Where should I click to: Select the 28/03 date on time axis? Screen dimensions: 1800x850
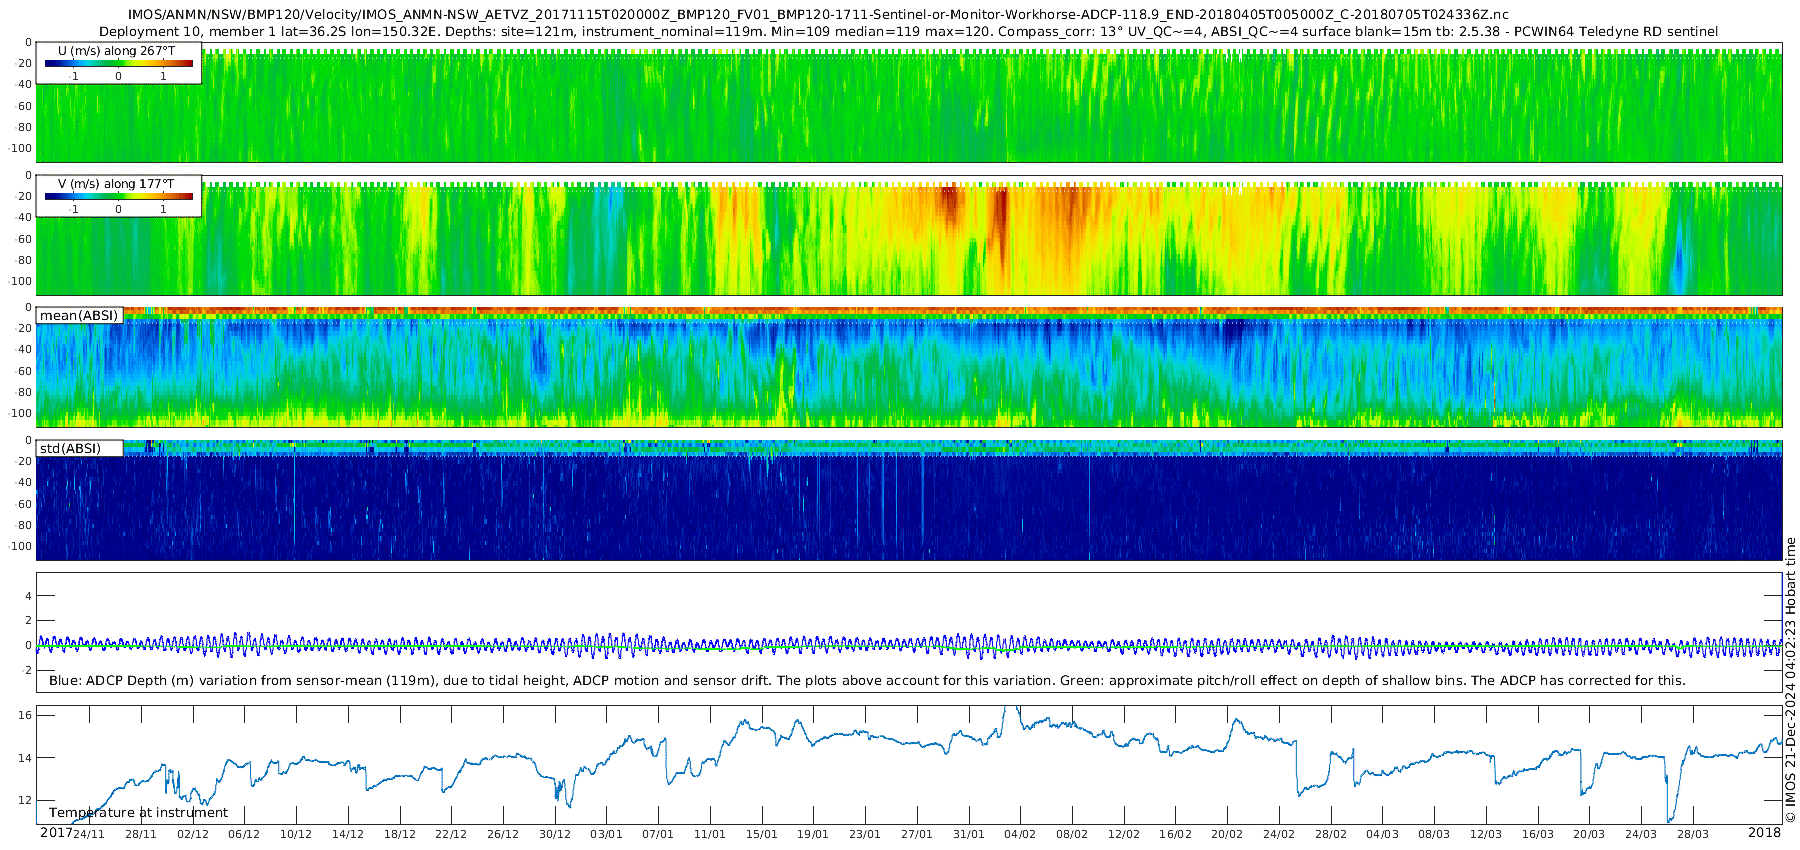[1693, 834]
